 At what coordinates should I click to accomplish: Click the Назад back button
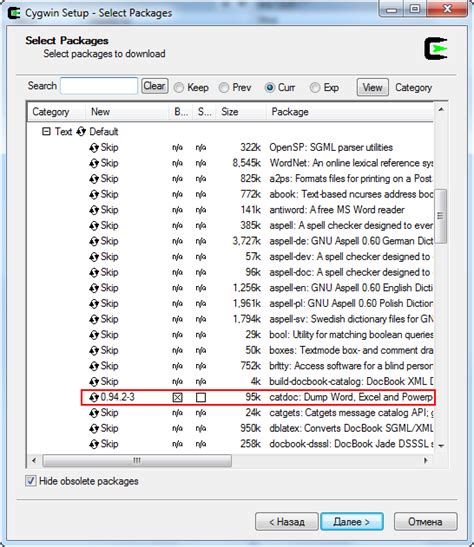[287, 522]
